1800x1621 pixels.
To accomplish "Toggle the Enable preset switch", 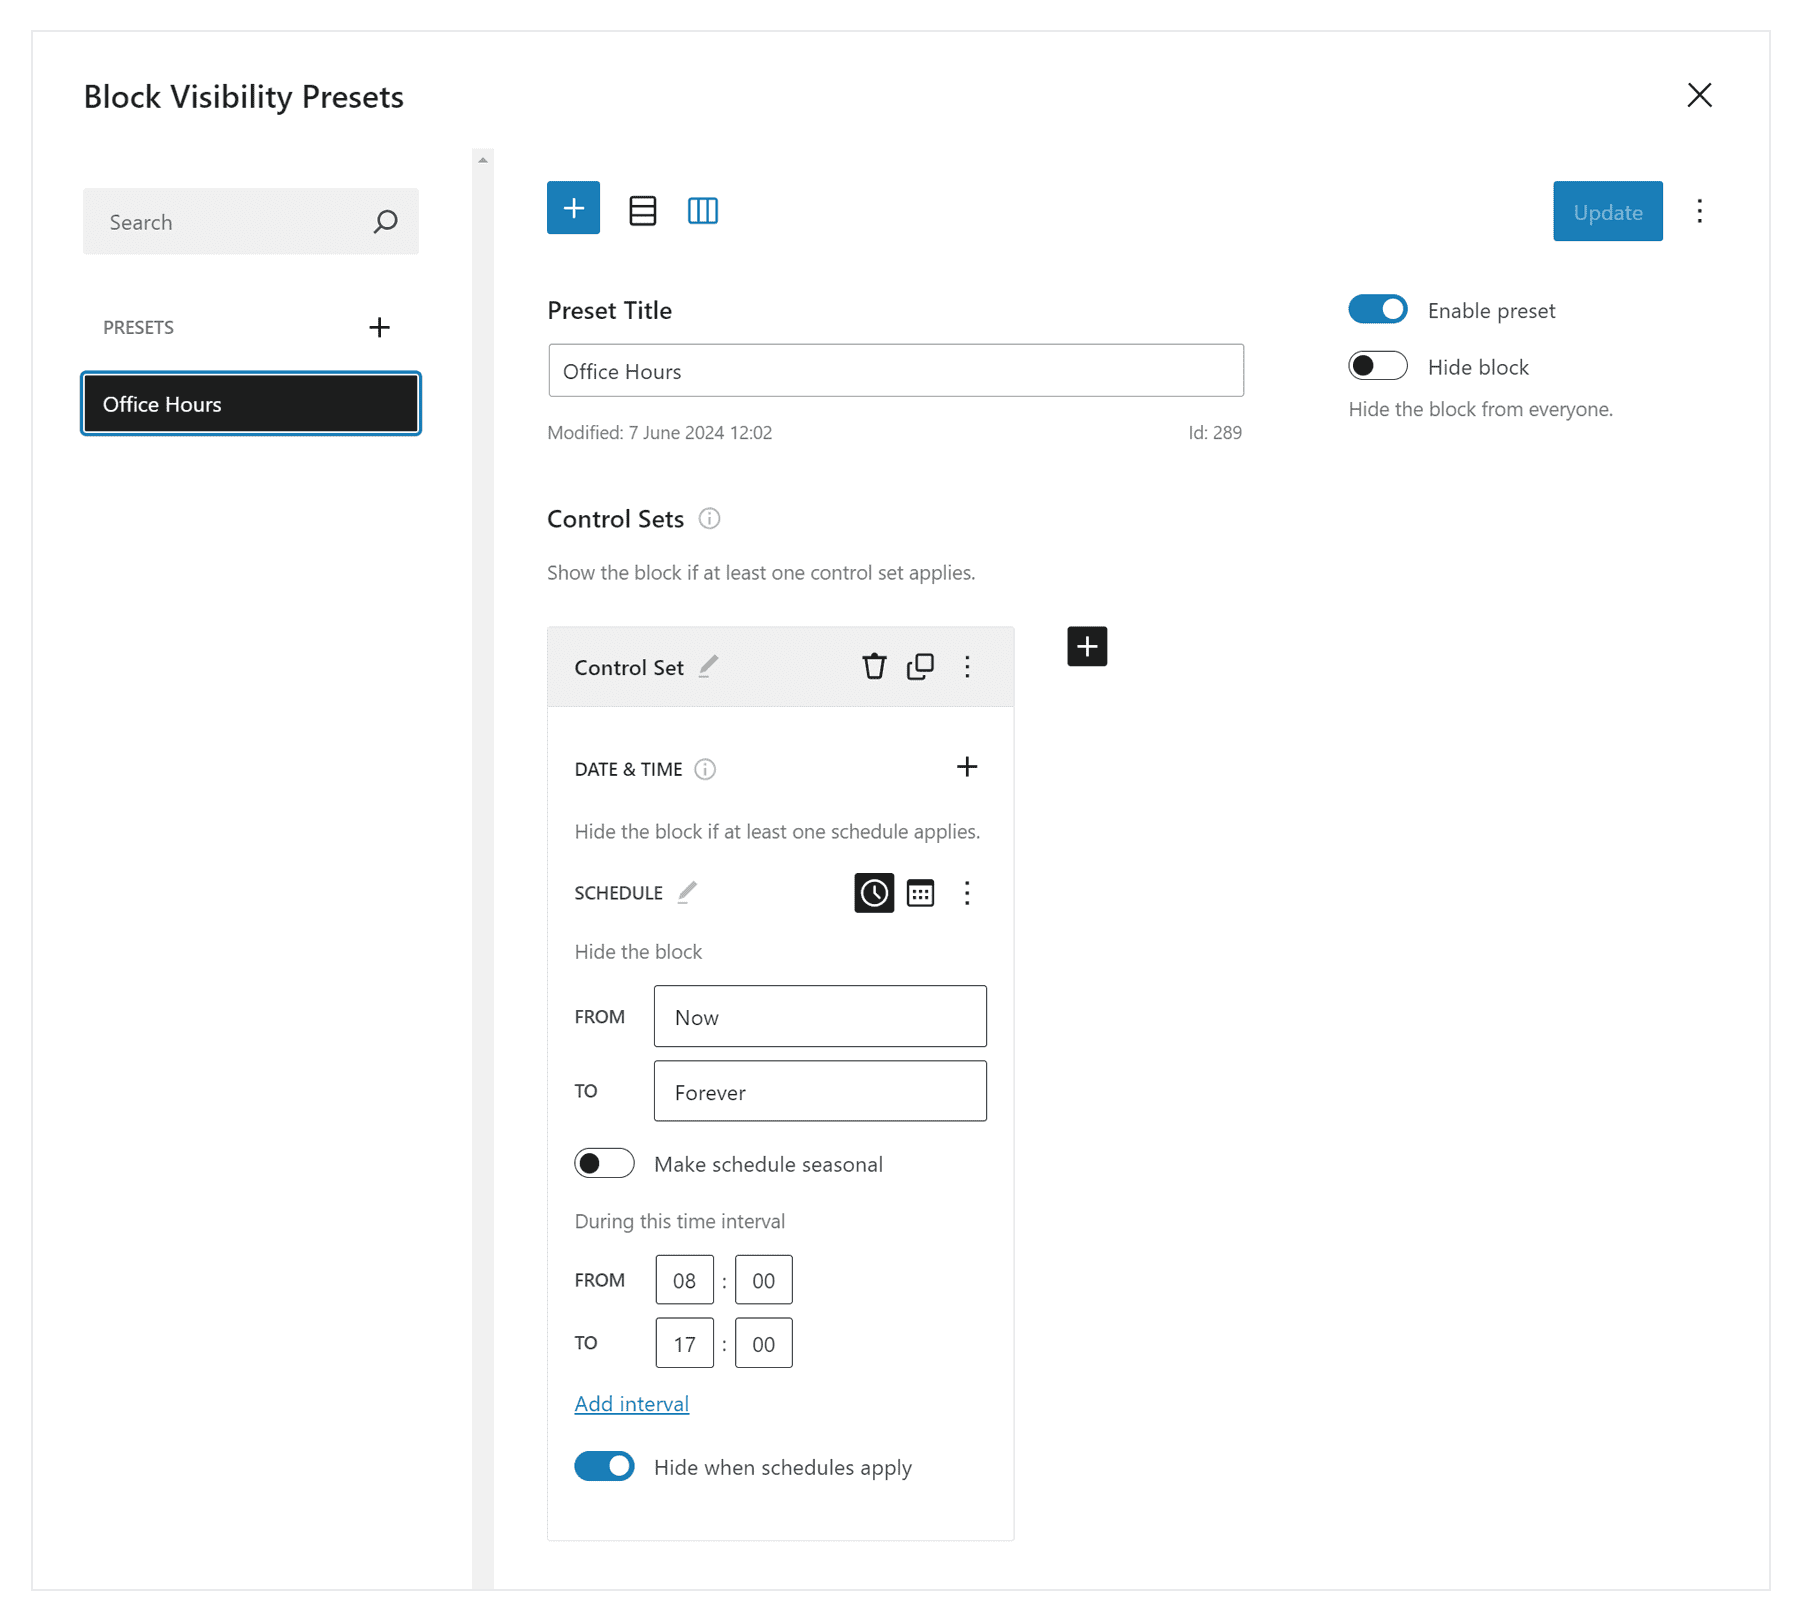I will pyautogui.click(x=1377, y=310).
